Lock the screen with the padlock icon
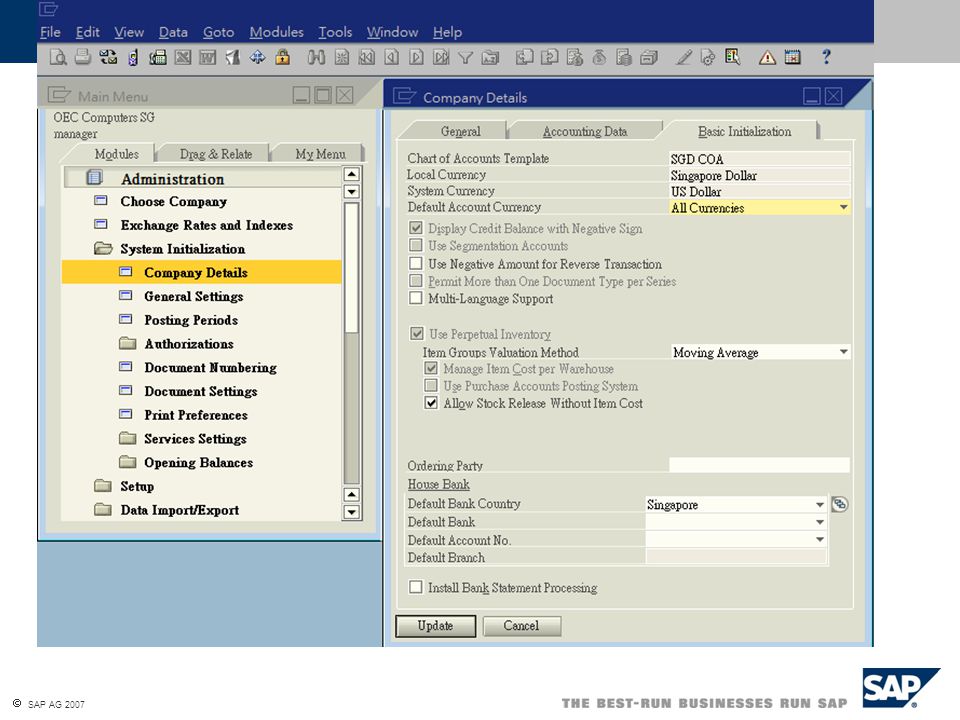The width and height of the screenshot is (960, 720). pyautogui.click(x=282, y=57)
